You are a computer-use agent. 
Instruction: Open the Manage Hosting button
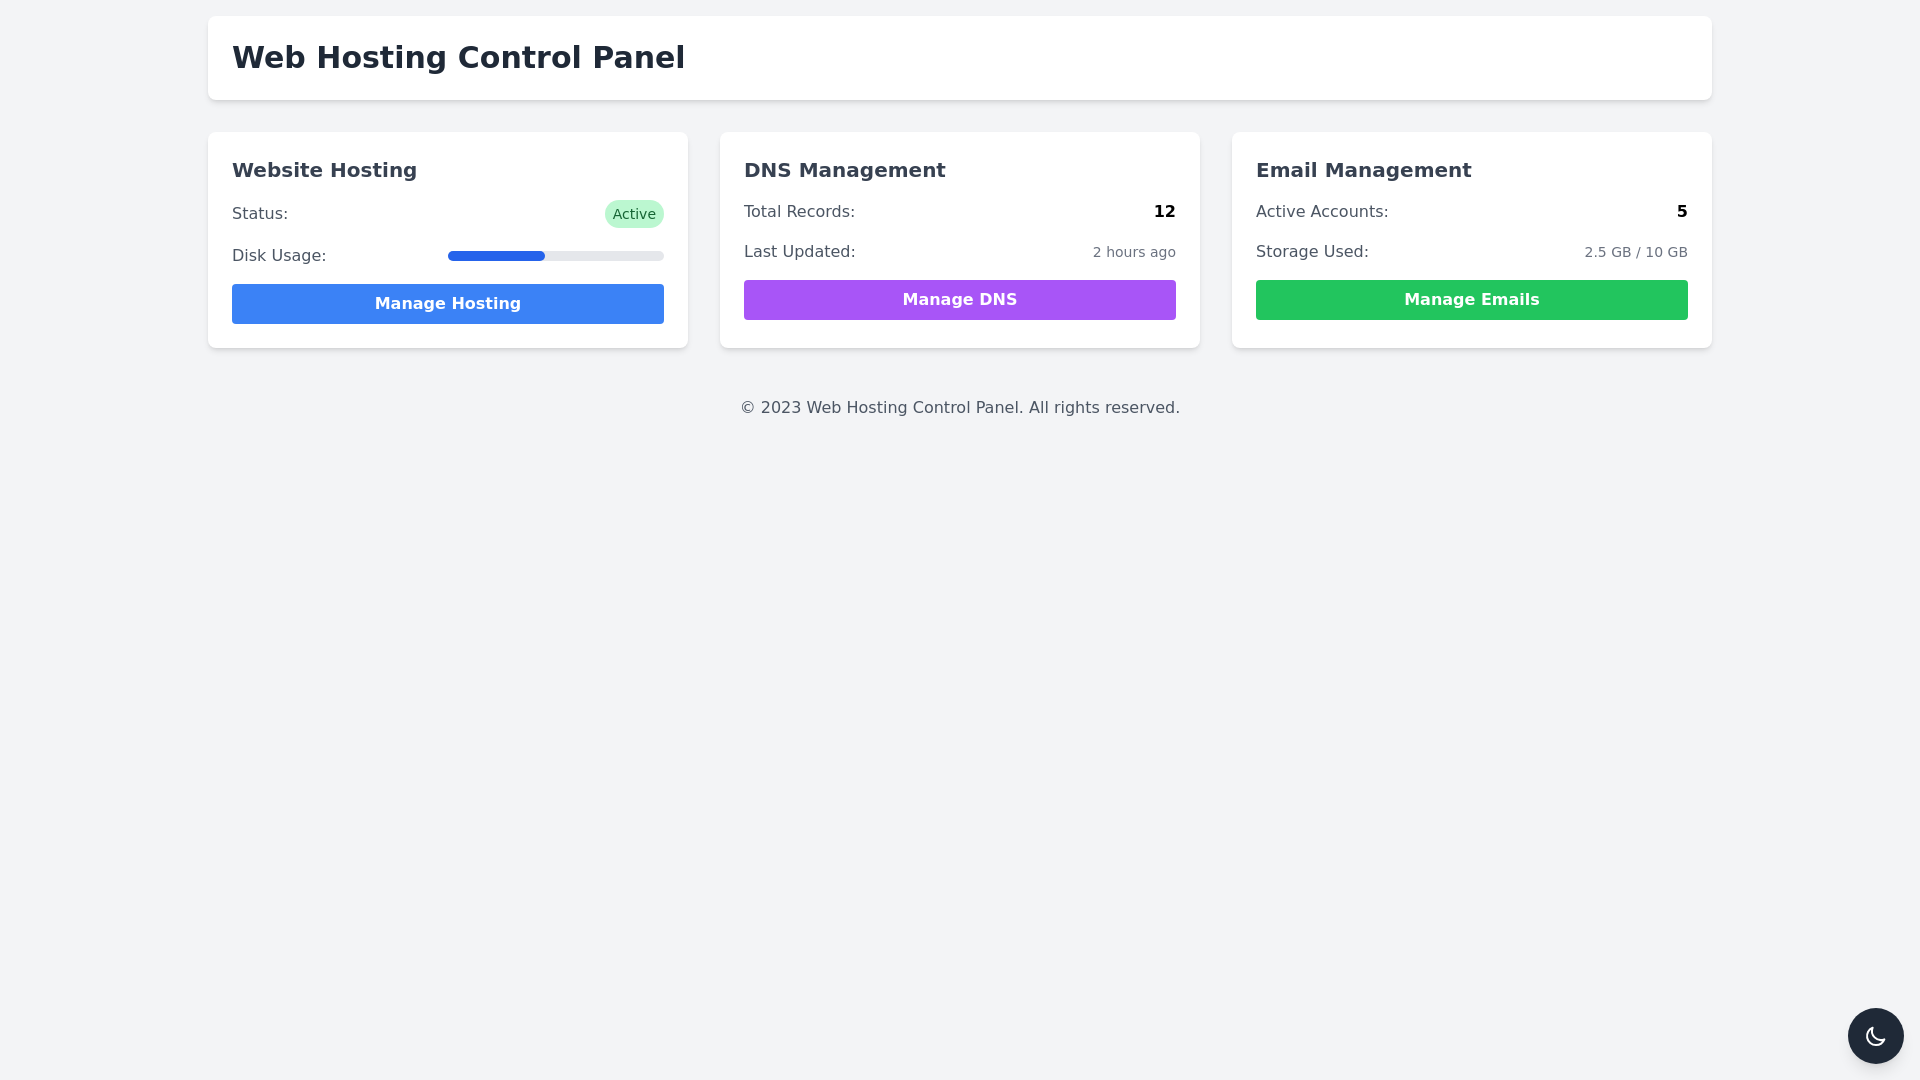(448, 304)
